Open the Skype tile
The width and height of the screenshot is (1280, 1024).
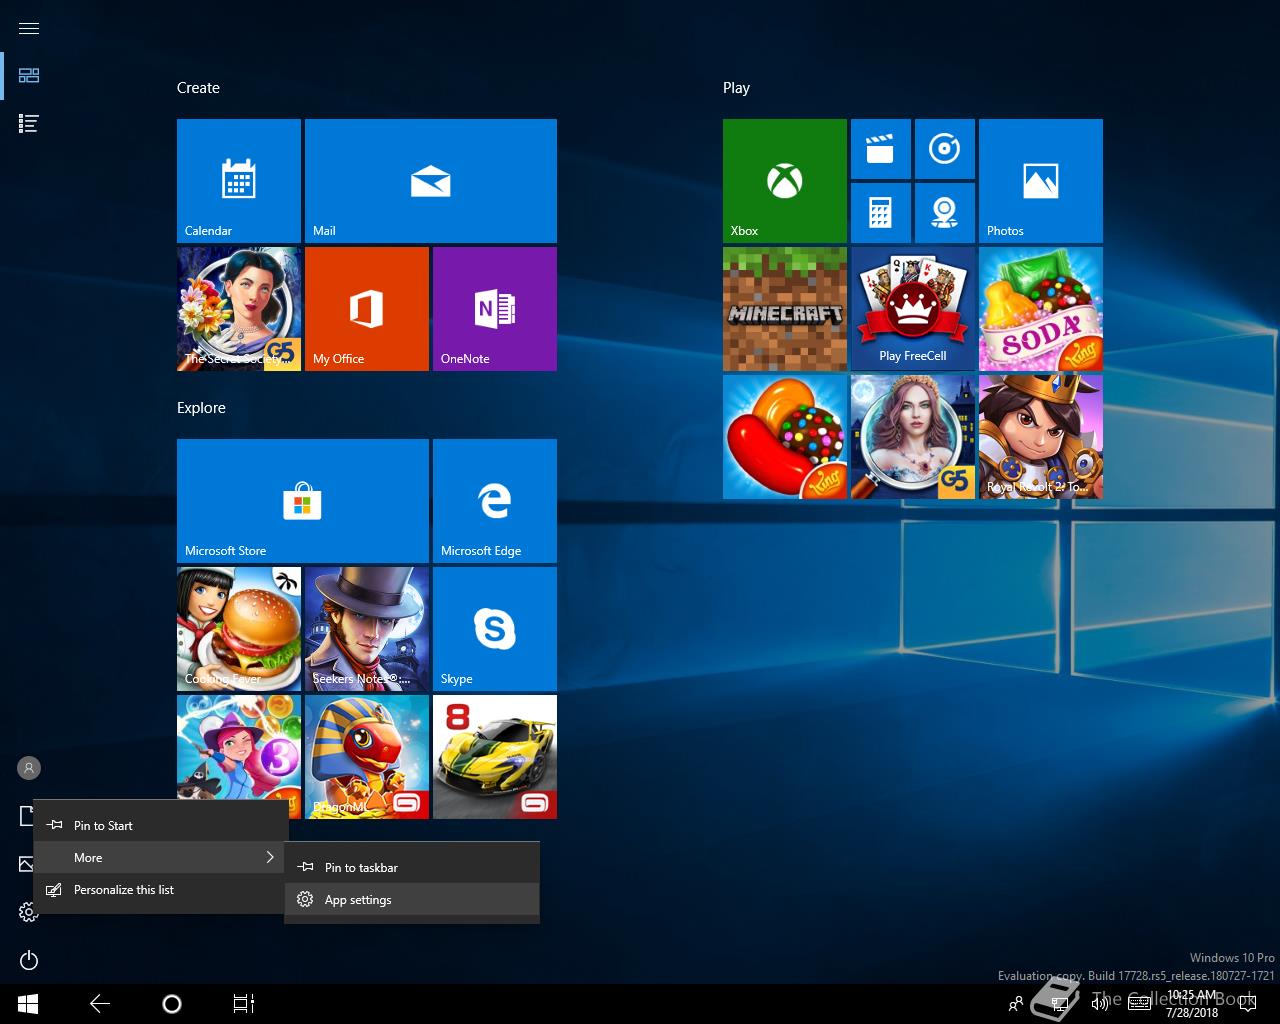(495, 629)
